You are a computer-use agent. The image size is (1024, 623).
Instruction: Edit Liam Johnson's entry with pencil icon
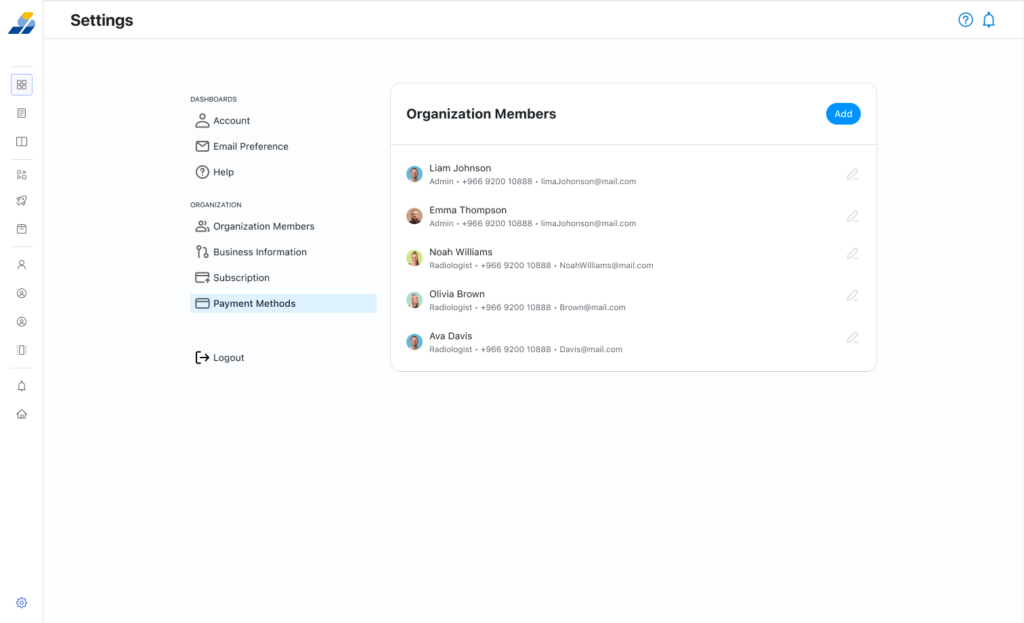point(852,174)
